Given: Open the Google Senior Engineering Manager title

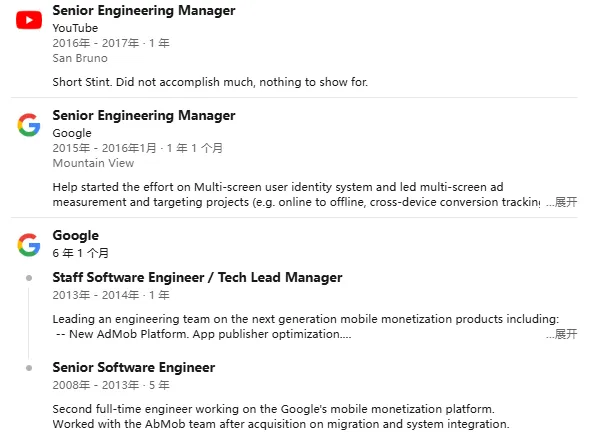Looking at the screenshot, I should click(x=144, y=115).
